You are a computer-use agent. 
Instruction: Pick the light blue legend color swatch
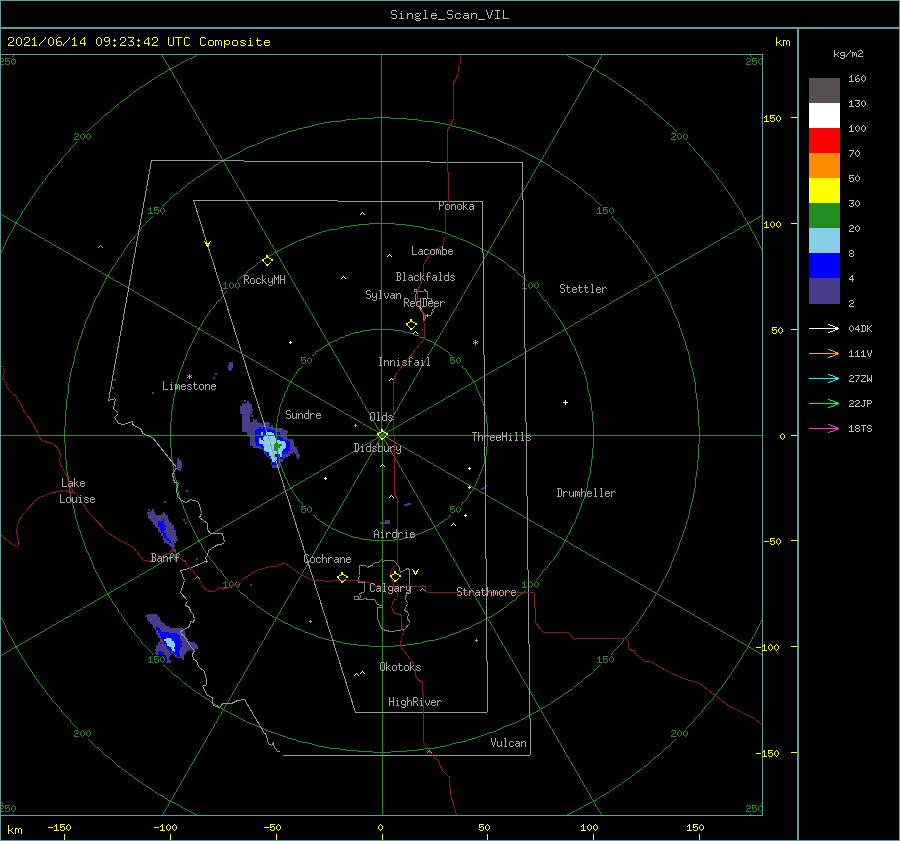coord(824,241)
